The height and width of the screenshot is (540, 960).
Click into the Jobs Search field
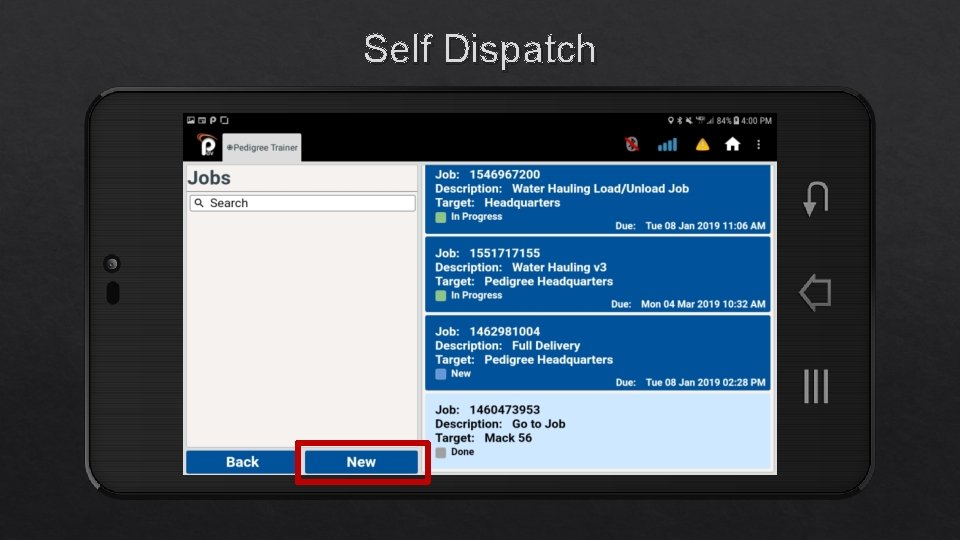pyautogui.click(x=302, y=203)
